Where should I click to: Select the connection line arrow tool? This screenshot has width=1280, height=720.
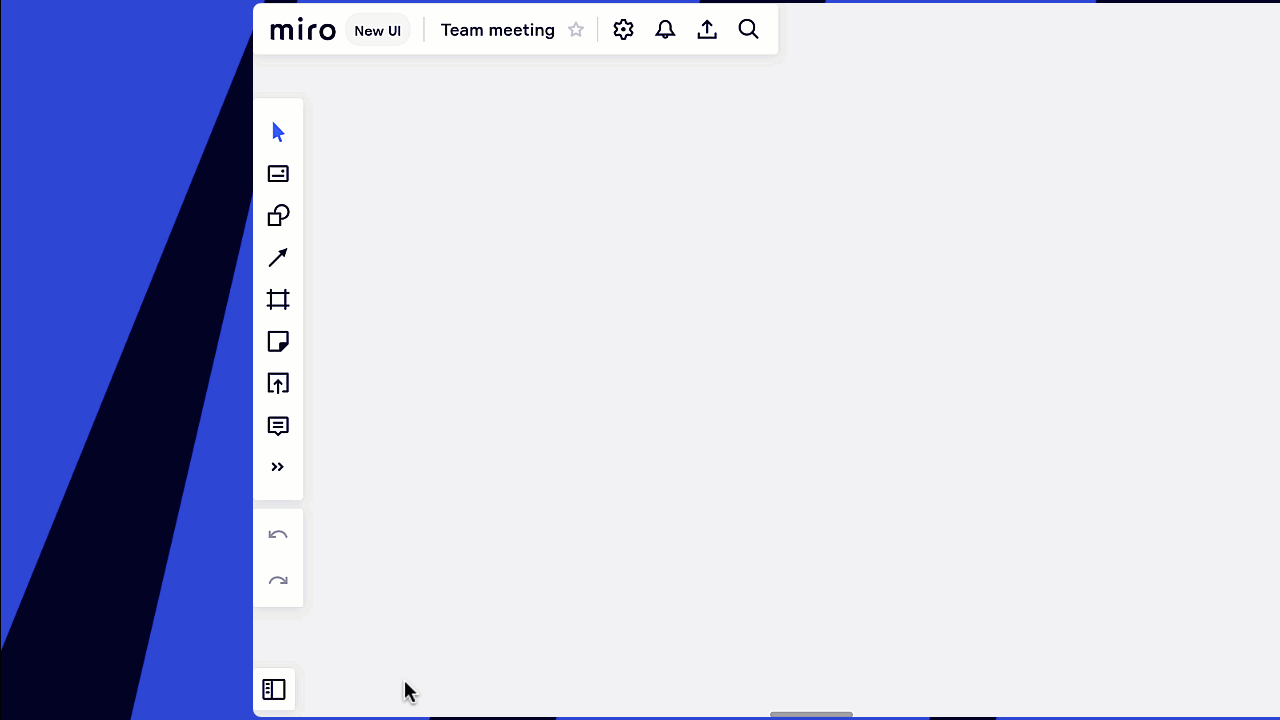pyautogui.click(x=278, y=258)
